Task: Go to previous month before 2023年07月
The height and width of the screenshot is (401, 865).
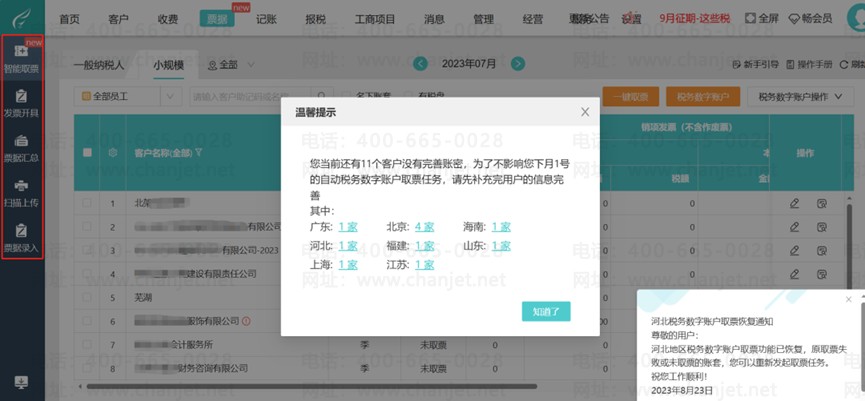Action: click(420, 64)
